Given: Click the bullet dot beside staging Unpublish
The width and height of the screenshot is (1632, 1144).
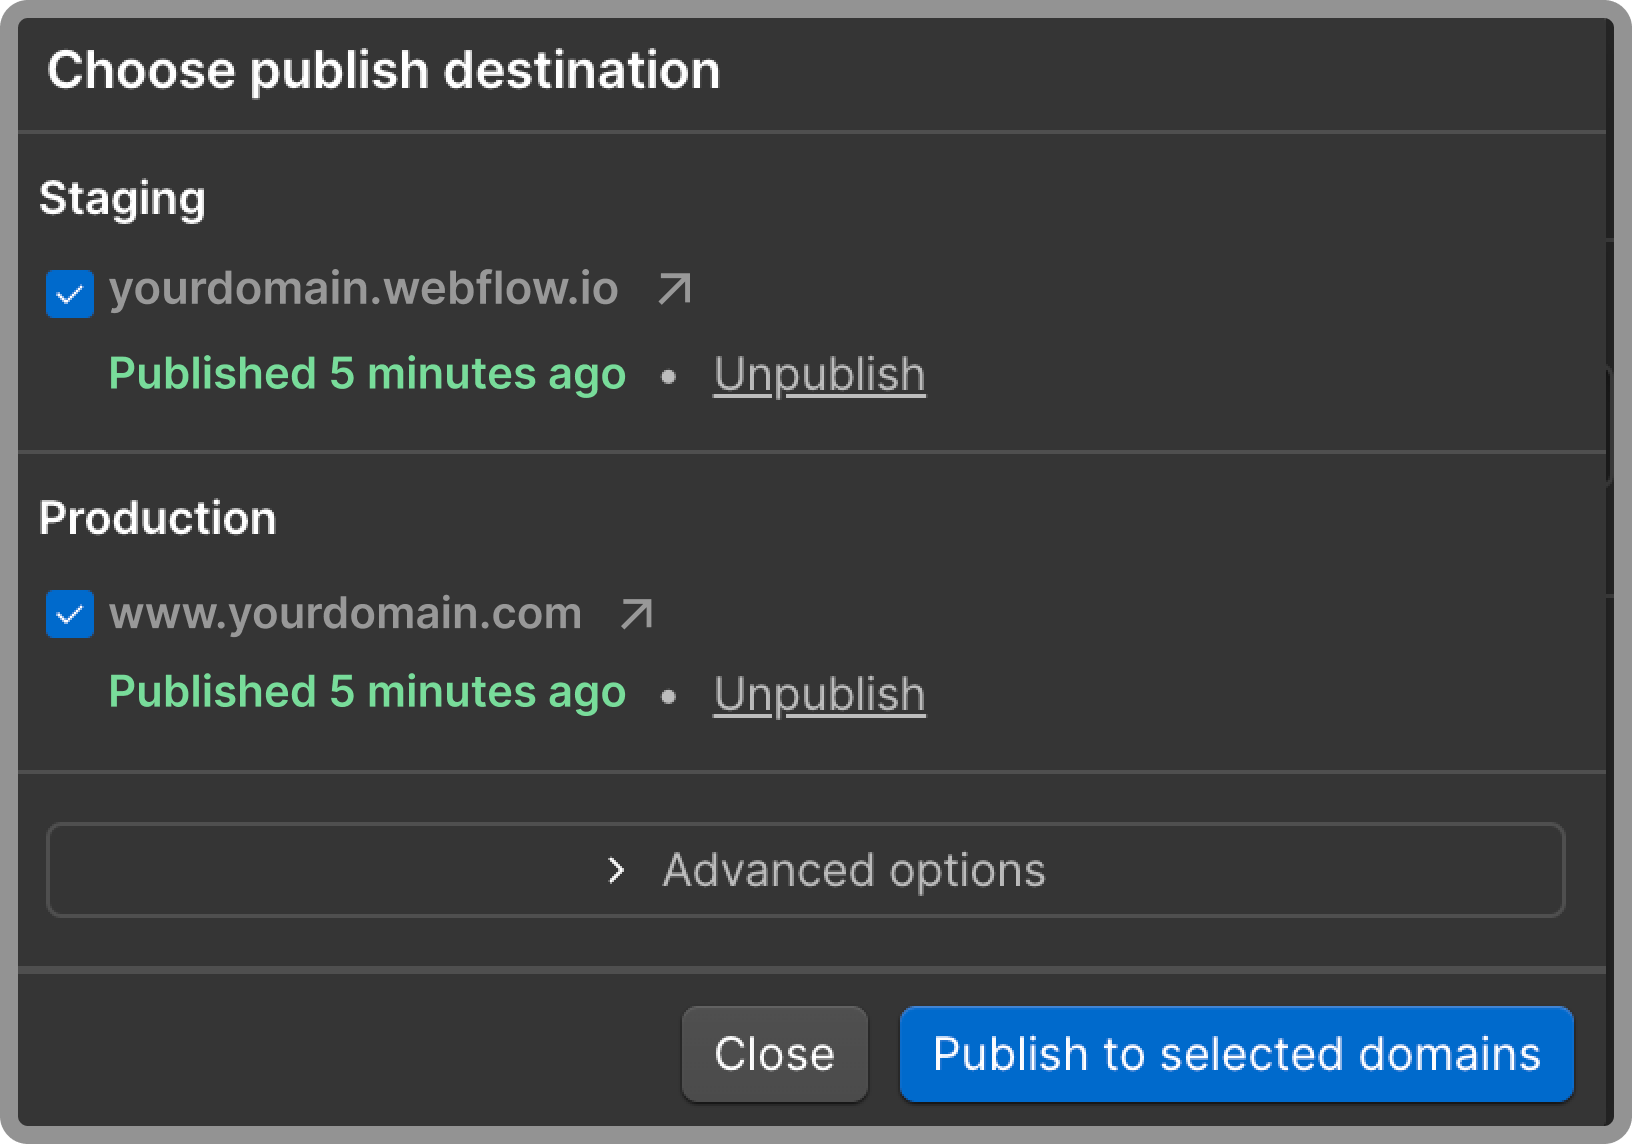Looking at the screenshot, I should click(x=668, y=375).
